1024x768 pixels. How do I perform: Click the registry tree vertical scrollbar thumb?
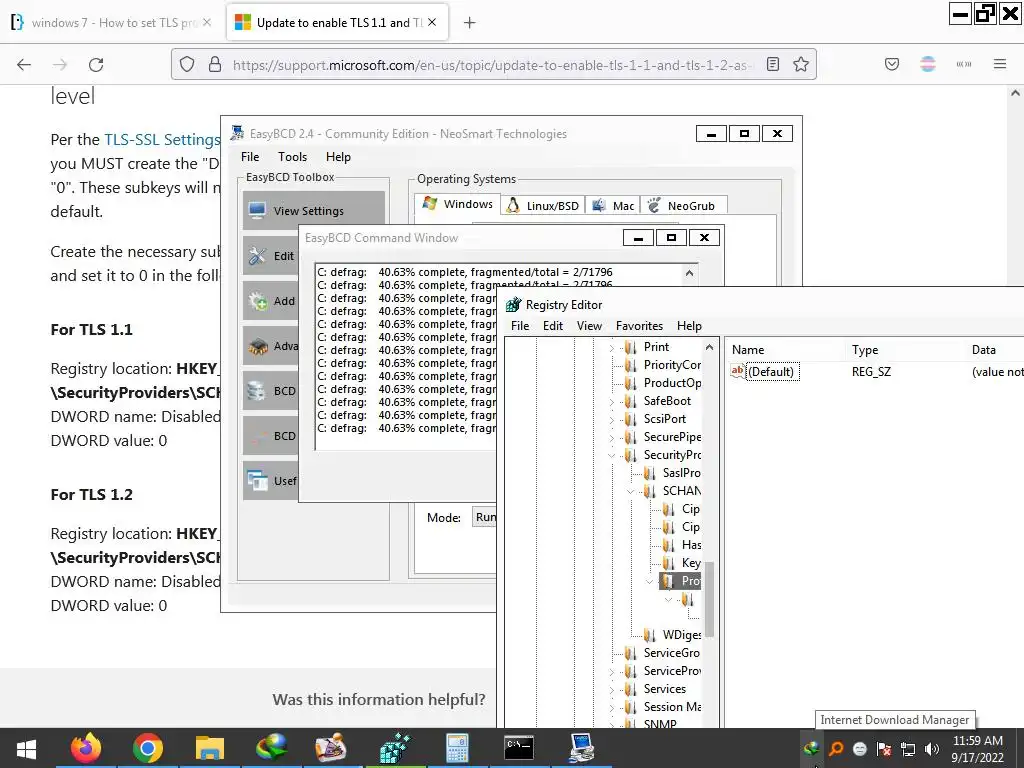coord(709,598)
